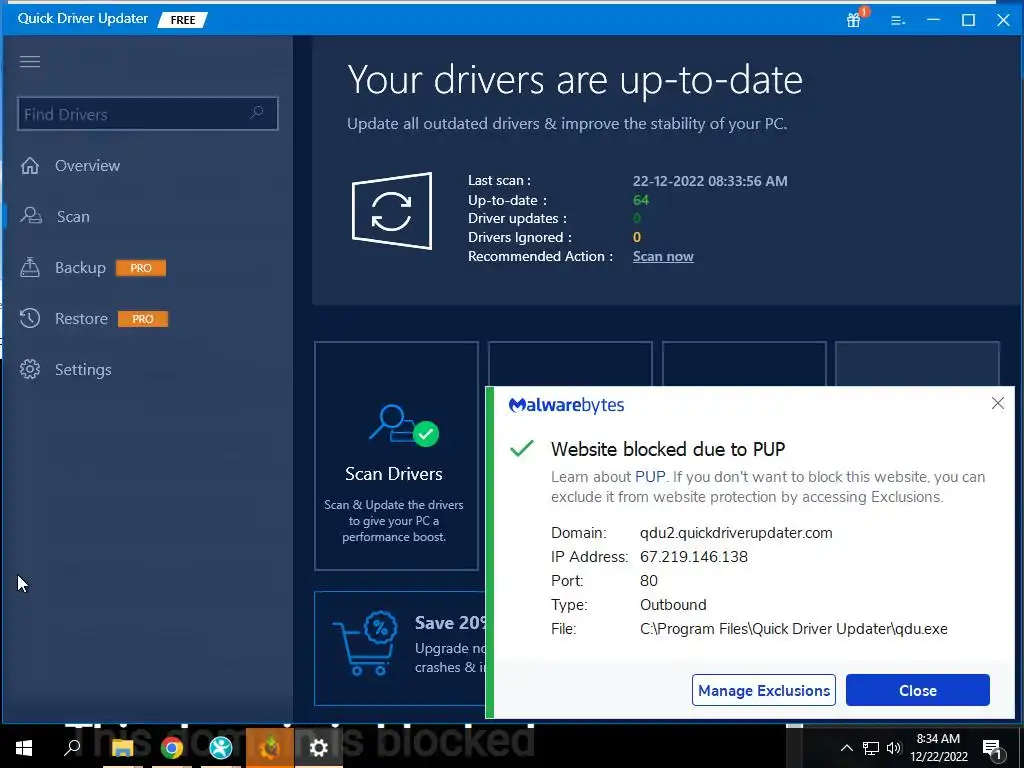The height and width of the screenshot is (768, 1024).
Task: Click the magnifier icon in Find Drivers
Action: click(x=257, y=112)
